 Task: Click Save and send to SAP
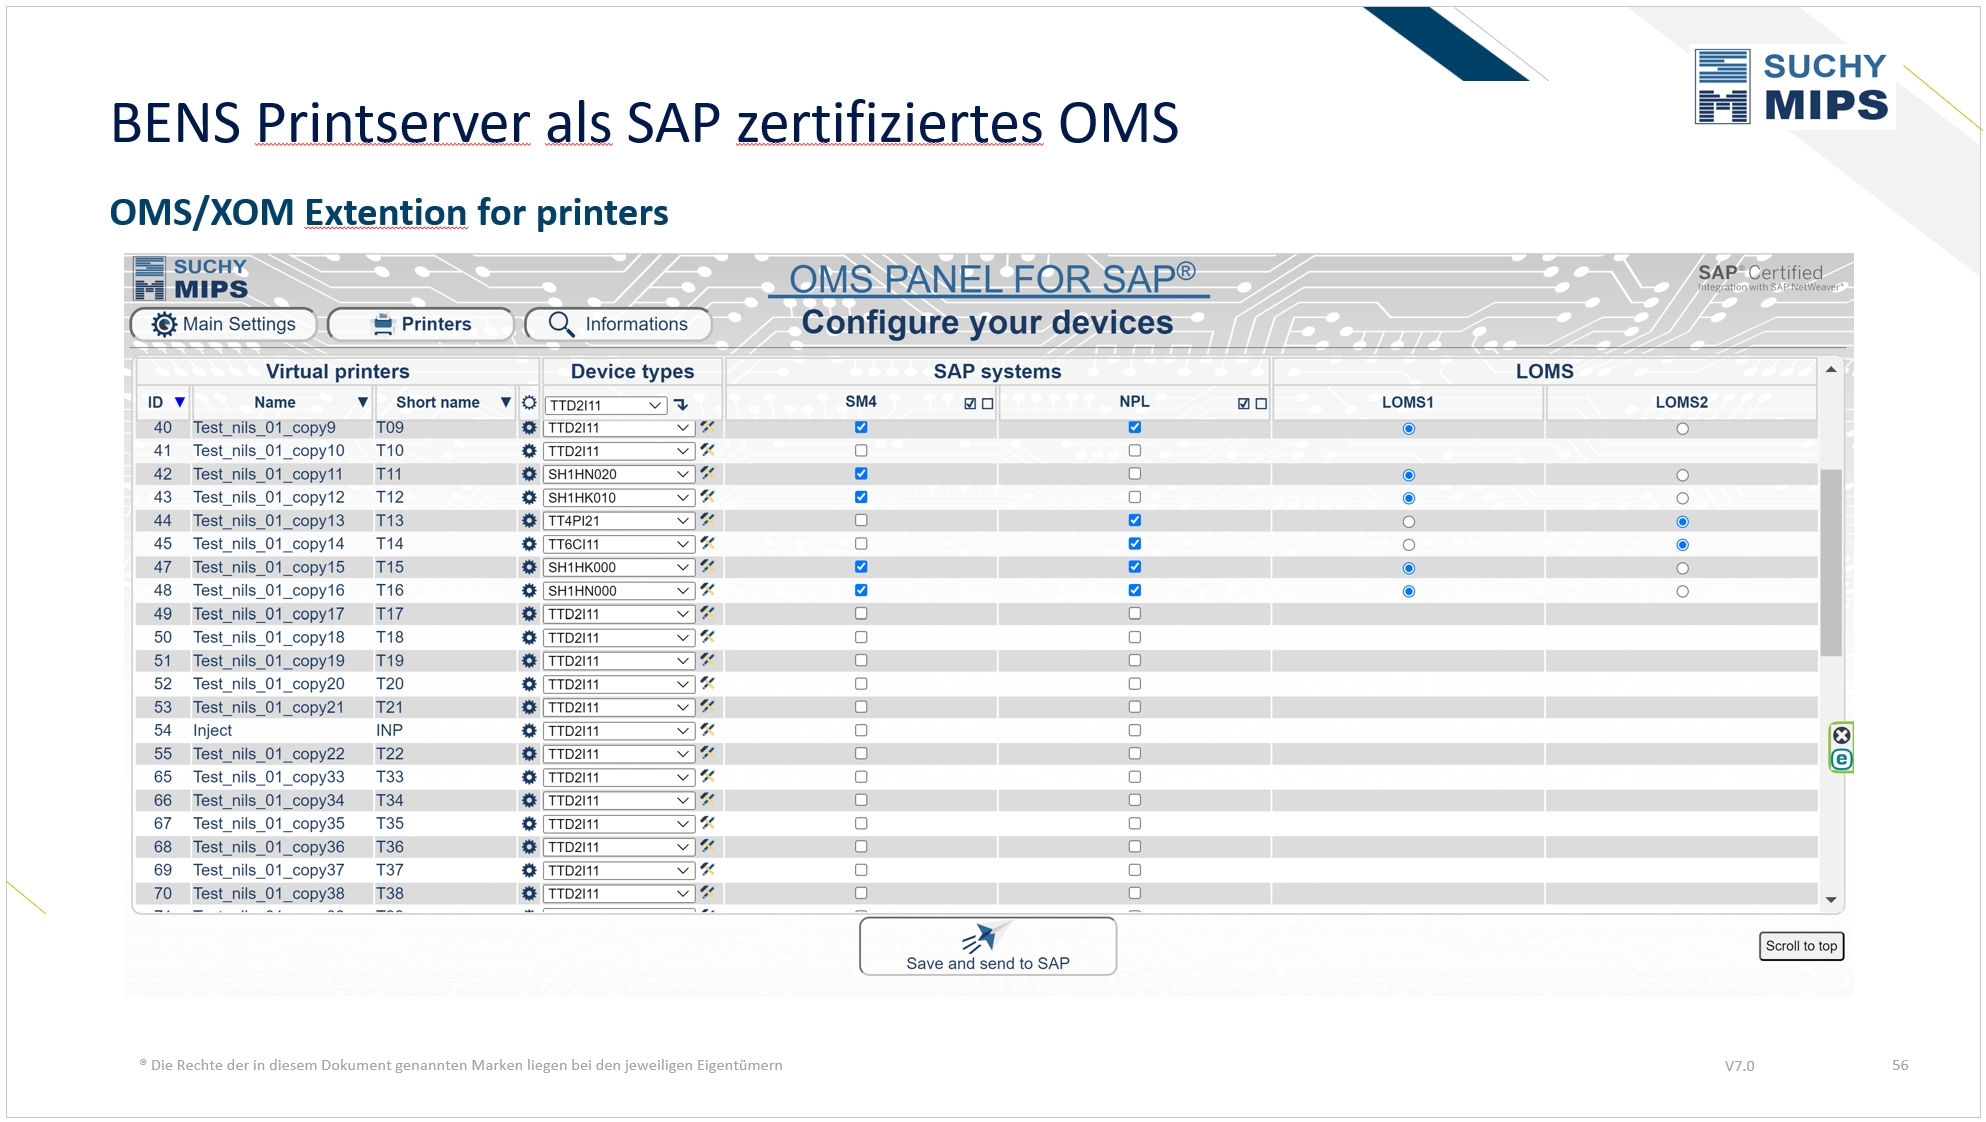988,947
